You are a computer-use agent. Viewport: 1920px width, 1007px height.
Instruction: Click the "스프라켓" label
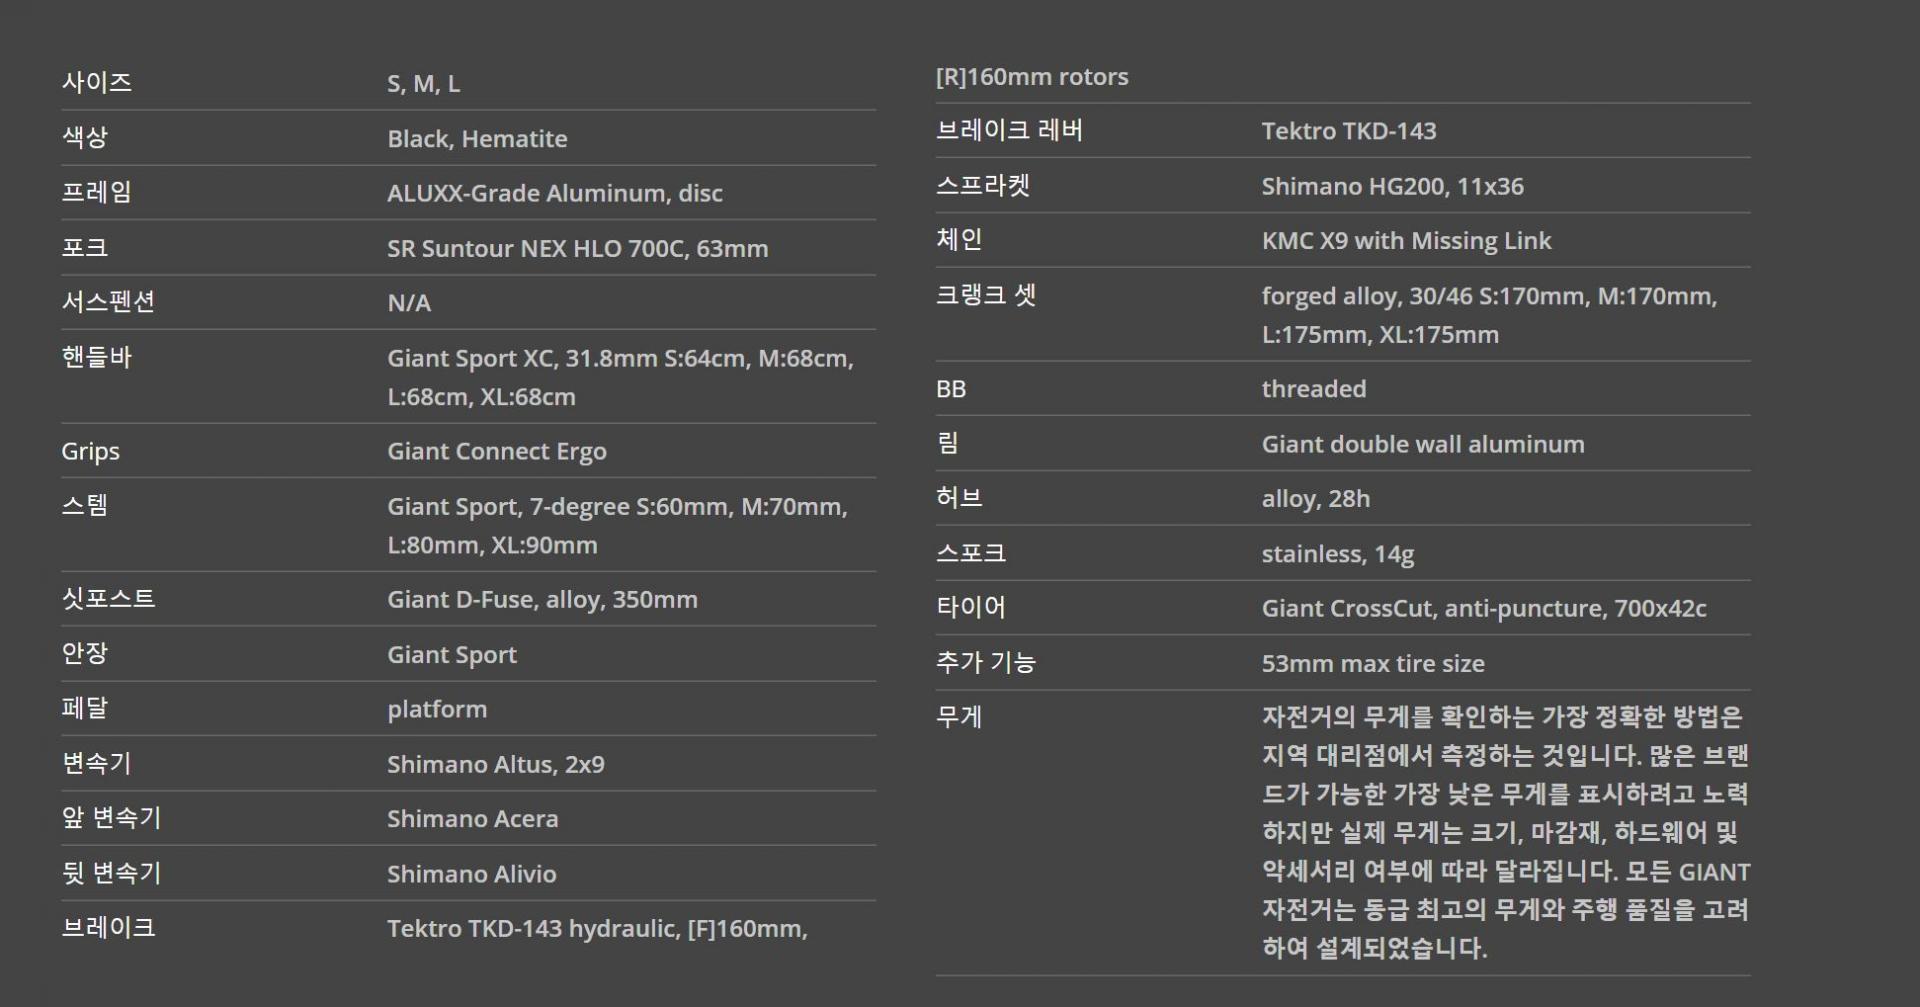tap(983, 185)
